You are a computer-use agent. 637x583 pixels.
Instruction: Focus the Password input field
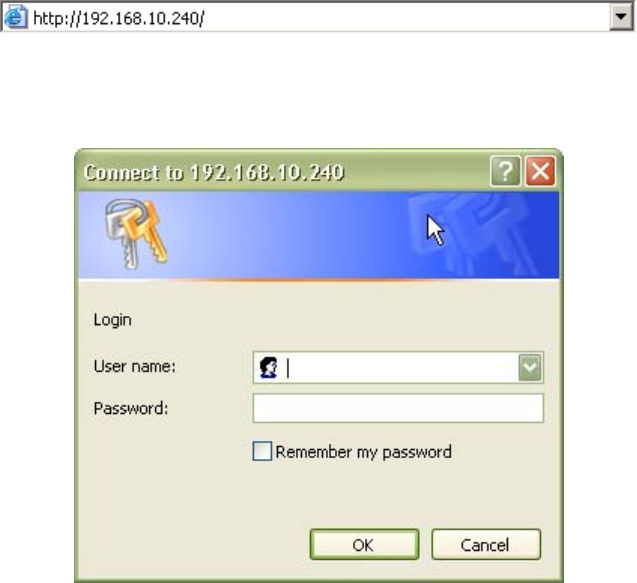coord(398,408)
